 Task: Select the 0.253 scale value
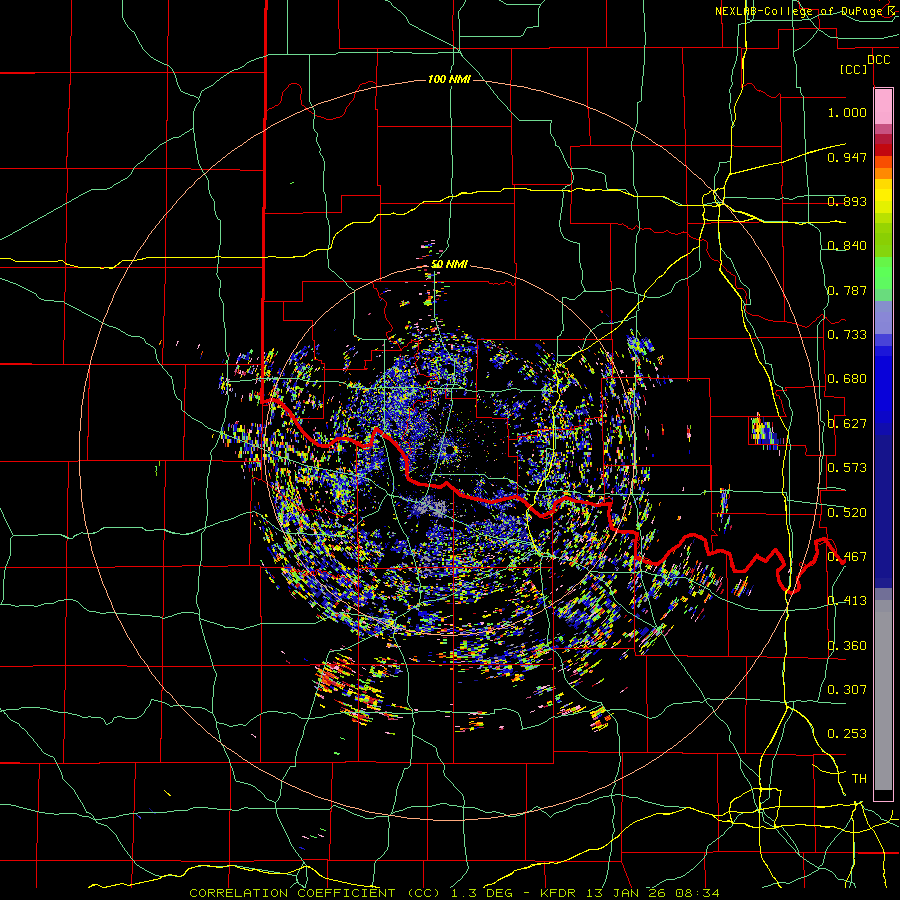point(847,734)
